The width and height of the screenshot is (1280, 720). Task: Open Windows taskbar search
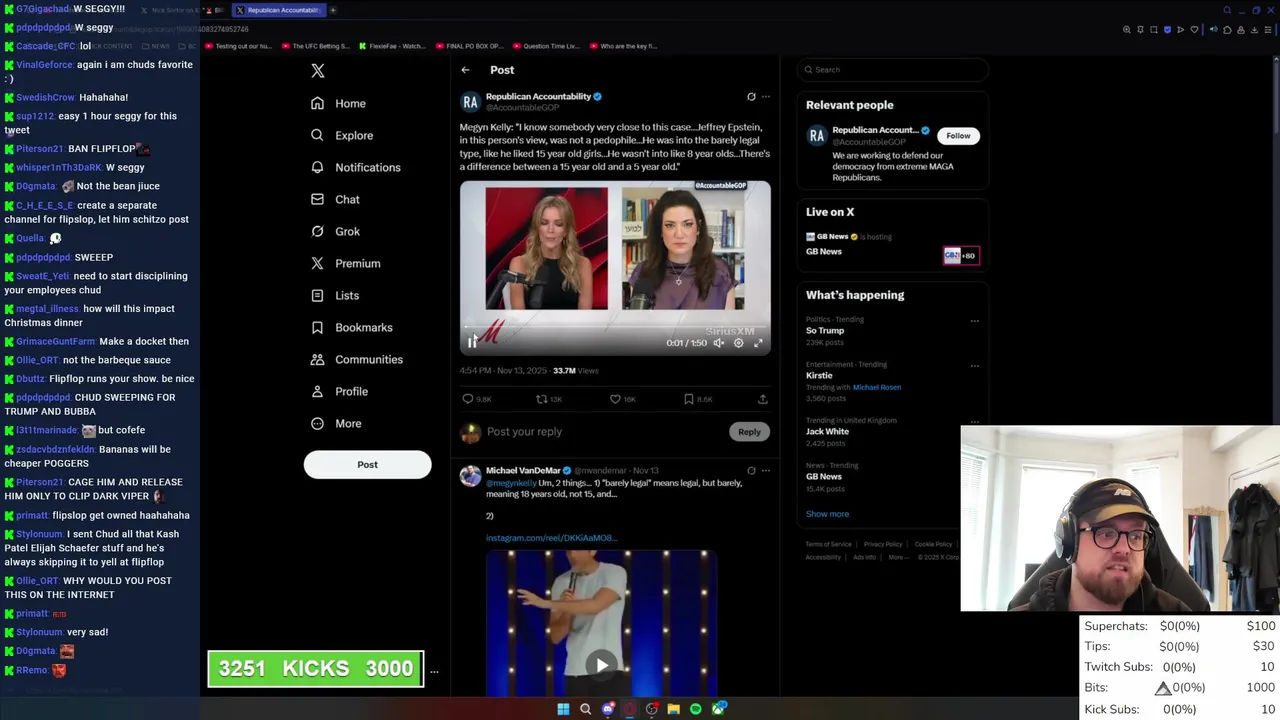(585, 709)
